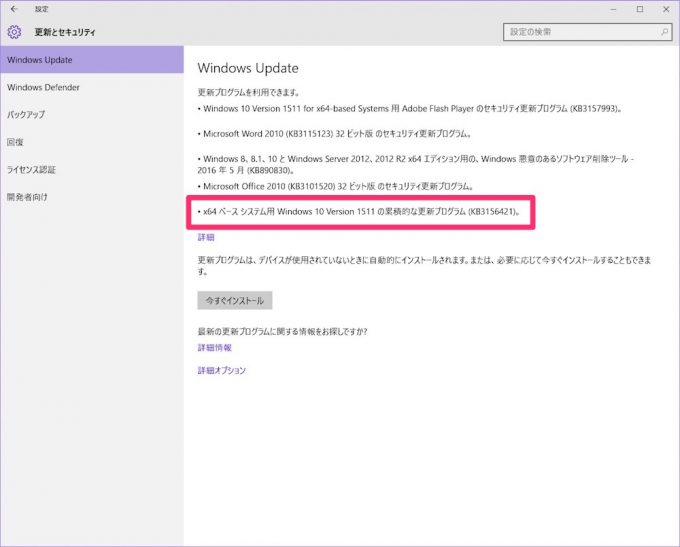
Task: Click the 更新プログラムを利用できます status text
Action: (x=248, y=92)
